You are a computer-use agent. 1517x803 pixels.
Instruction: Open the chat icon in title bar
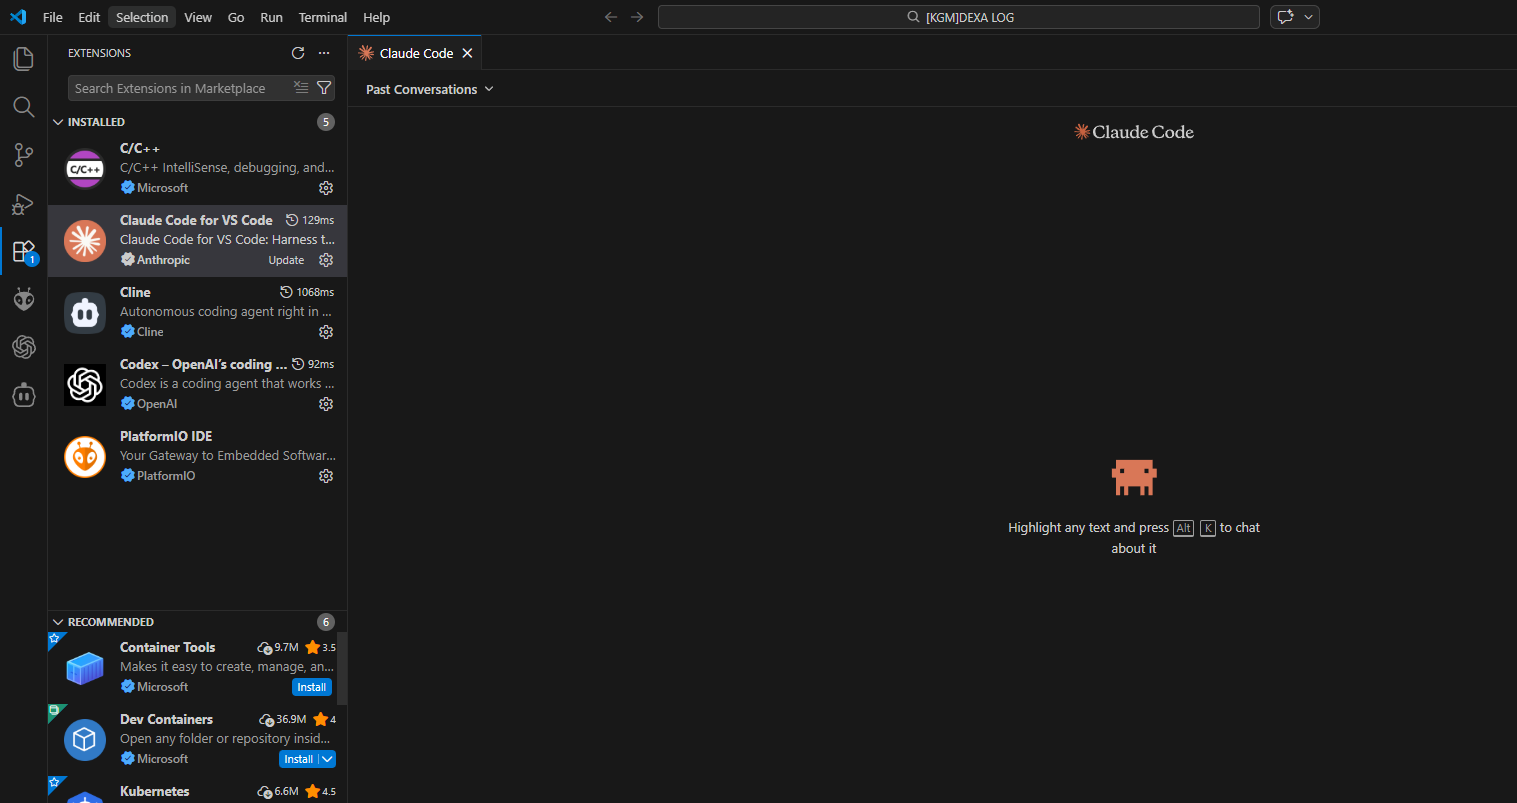pyautogui.click(x=1286, y=17)
